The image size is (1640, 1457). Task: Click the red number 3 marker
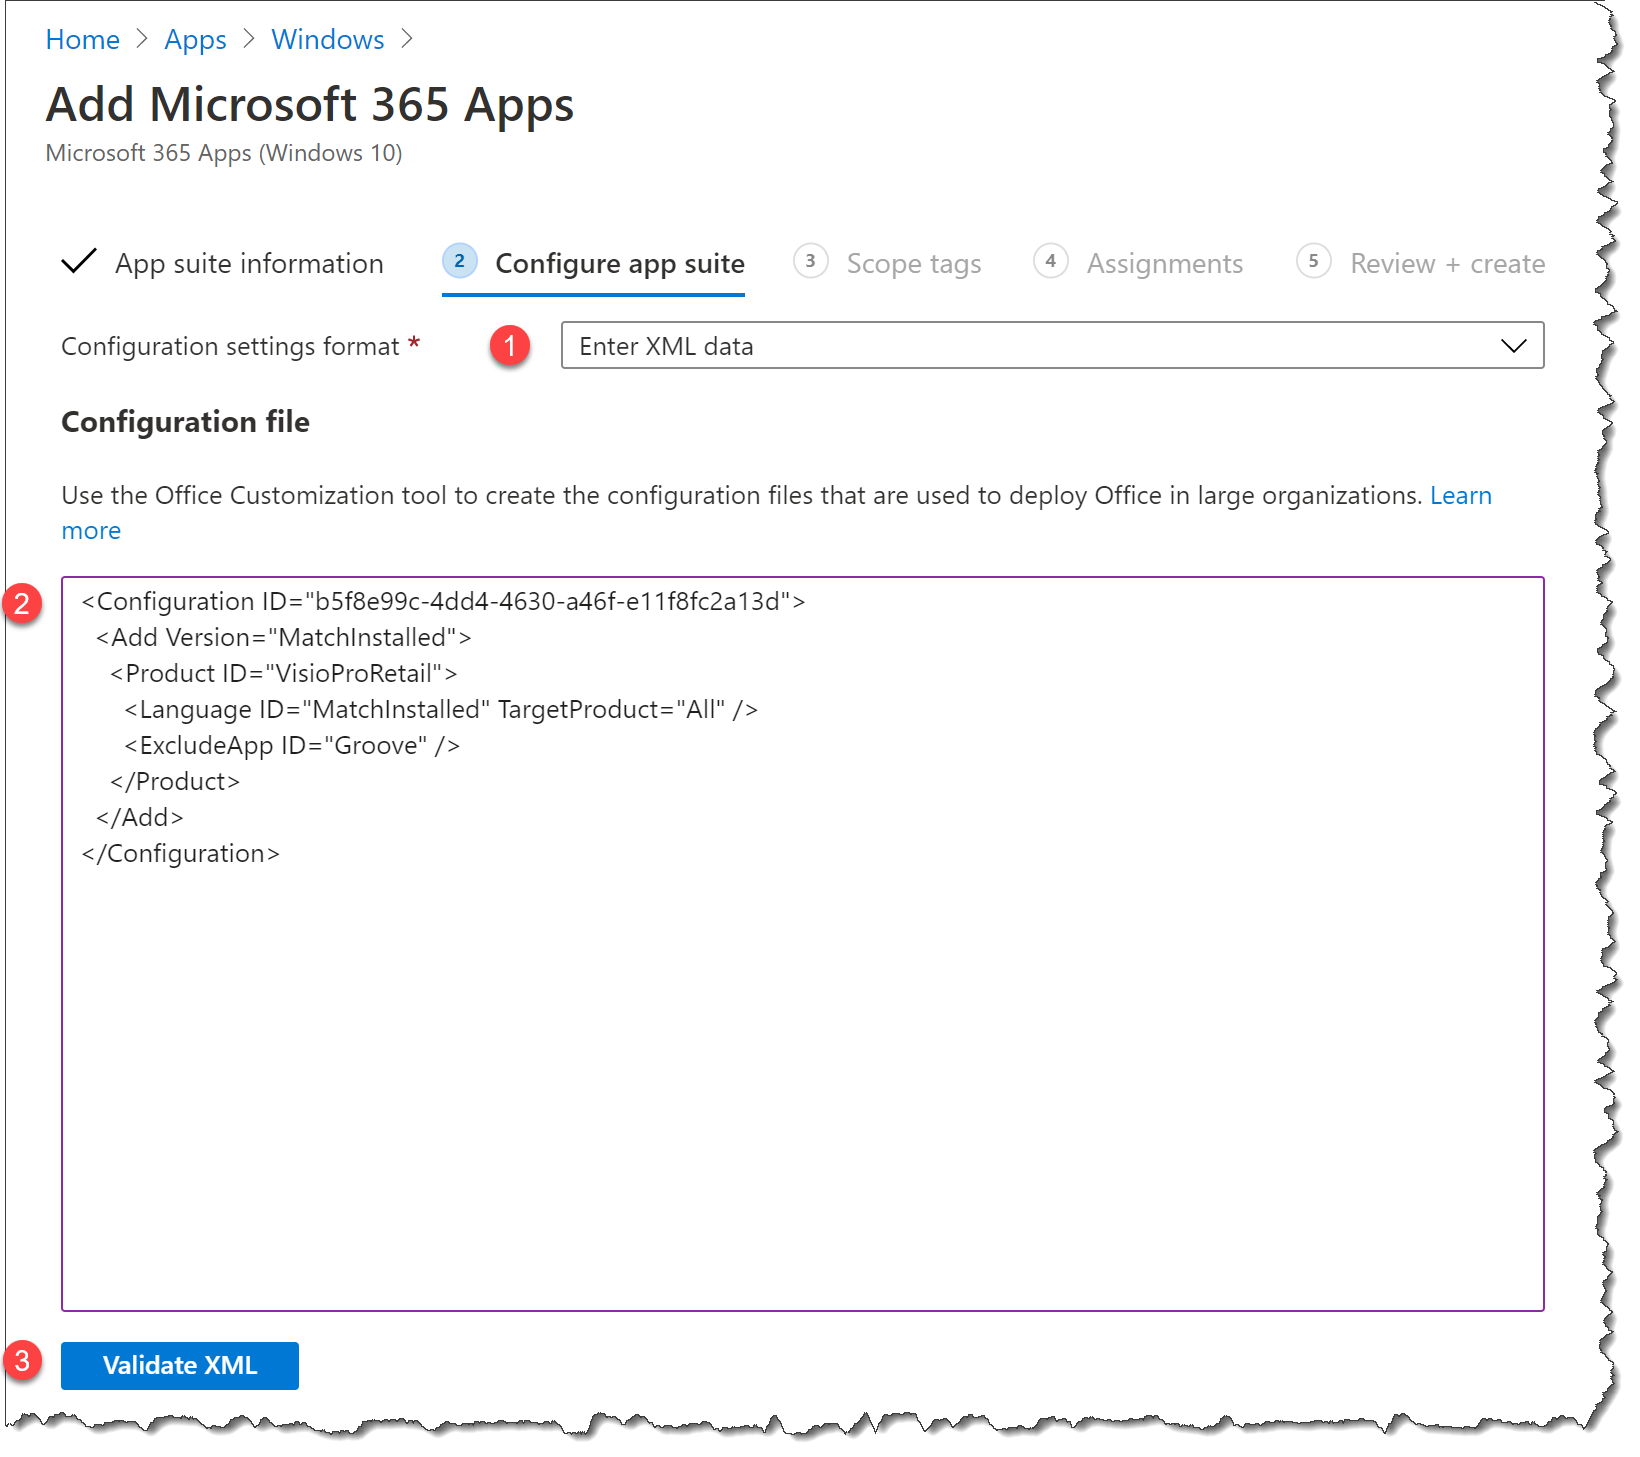[x=22, y=1361]
